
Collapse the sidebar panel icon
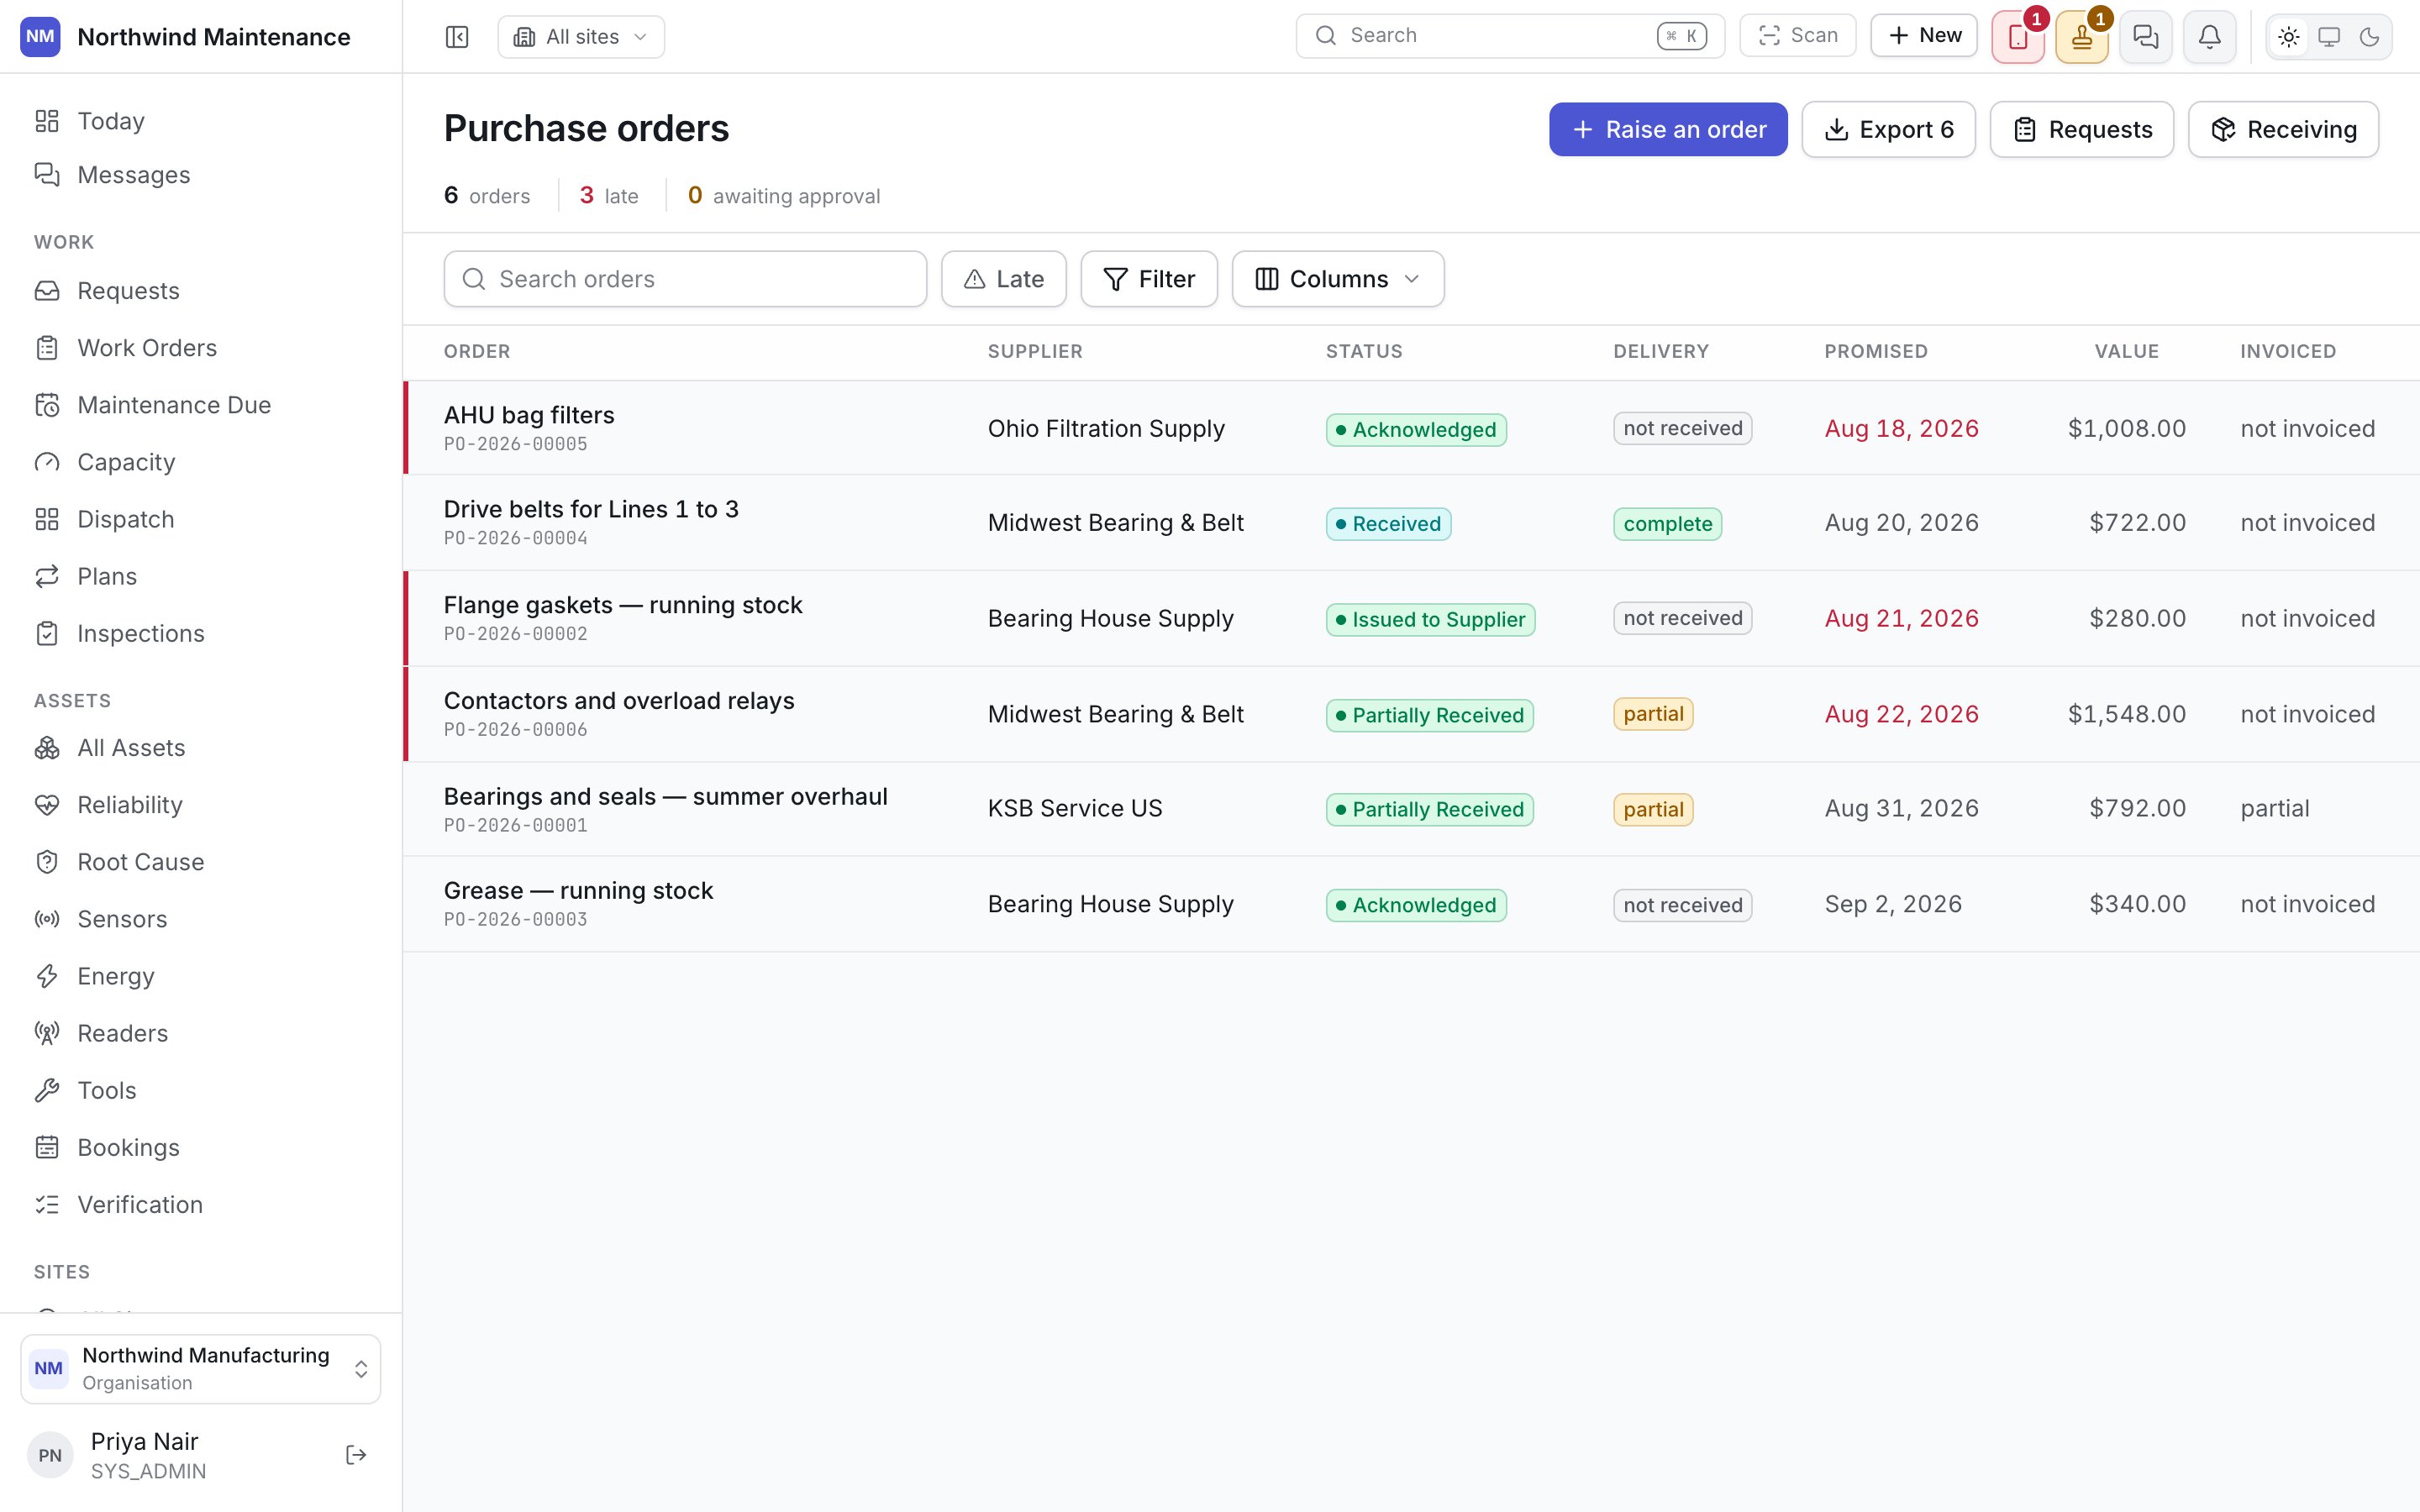tap(457, 37)
